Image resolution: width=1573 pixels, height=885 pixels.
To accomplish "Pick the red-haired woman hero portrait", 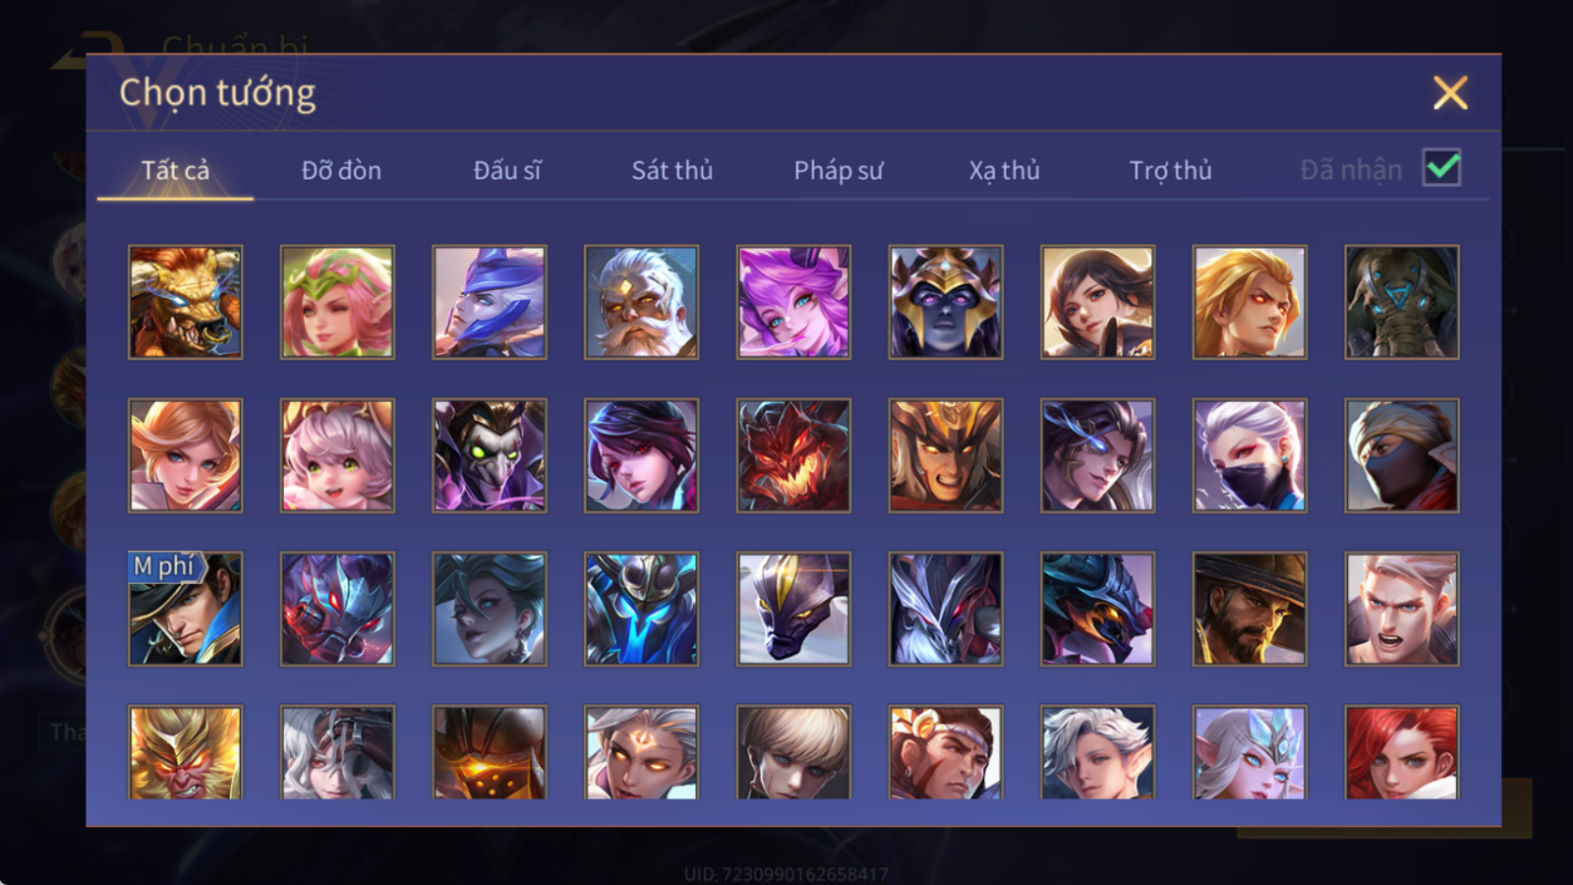I will point(1401,752).
